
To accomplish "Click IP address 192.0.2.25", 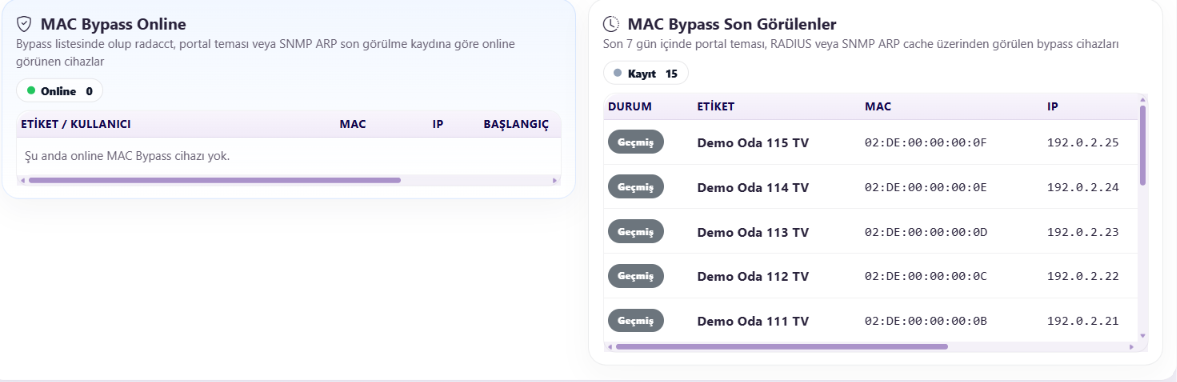I will [x=1083, y=143].
